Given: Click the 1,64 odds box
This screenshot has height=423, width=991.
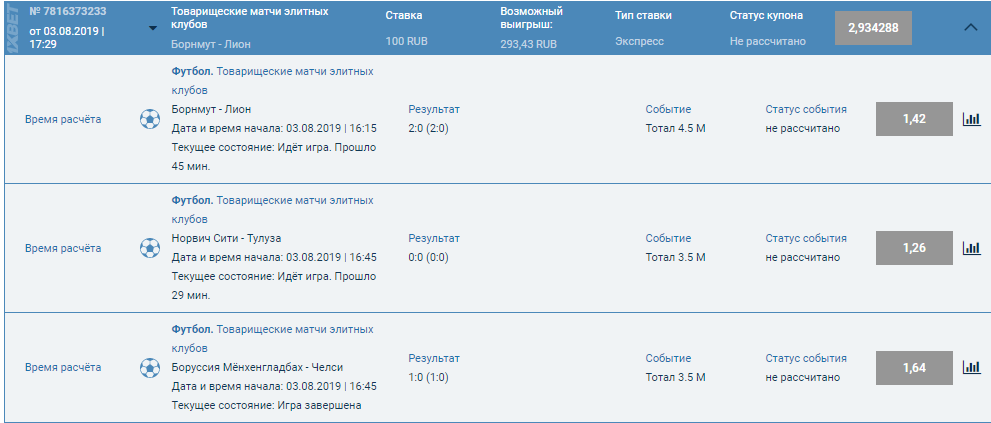Looking at the screenshot, I should pos(914,367).
